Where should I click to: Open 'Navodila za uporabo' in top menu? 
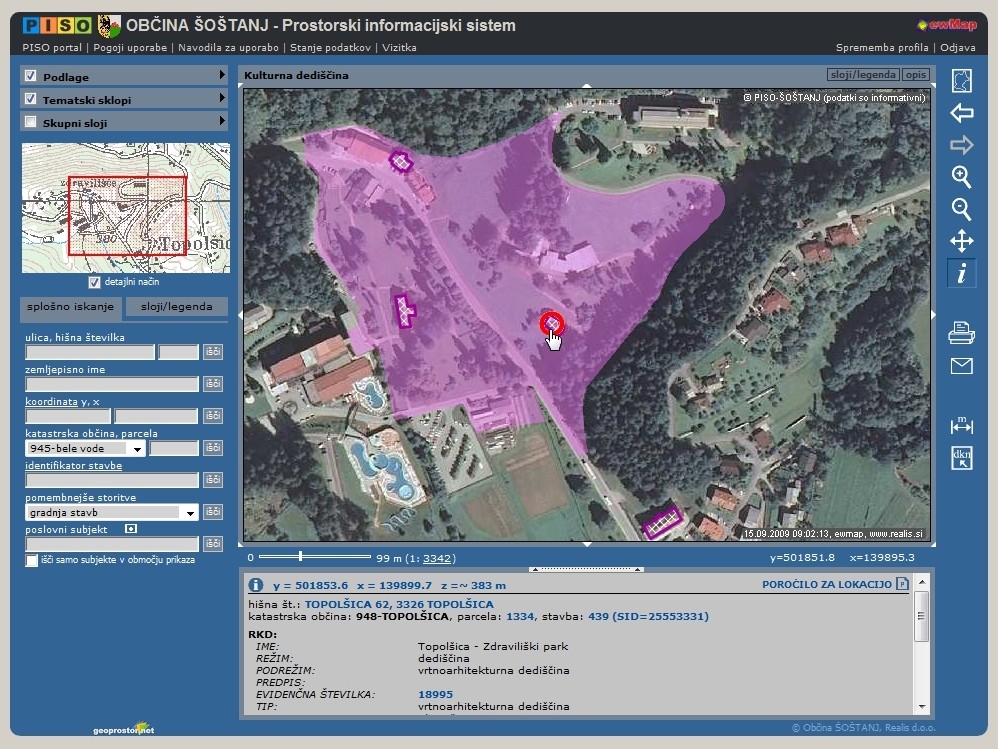[x=226, y=47]
